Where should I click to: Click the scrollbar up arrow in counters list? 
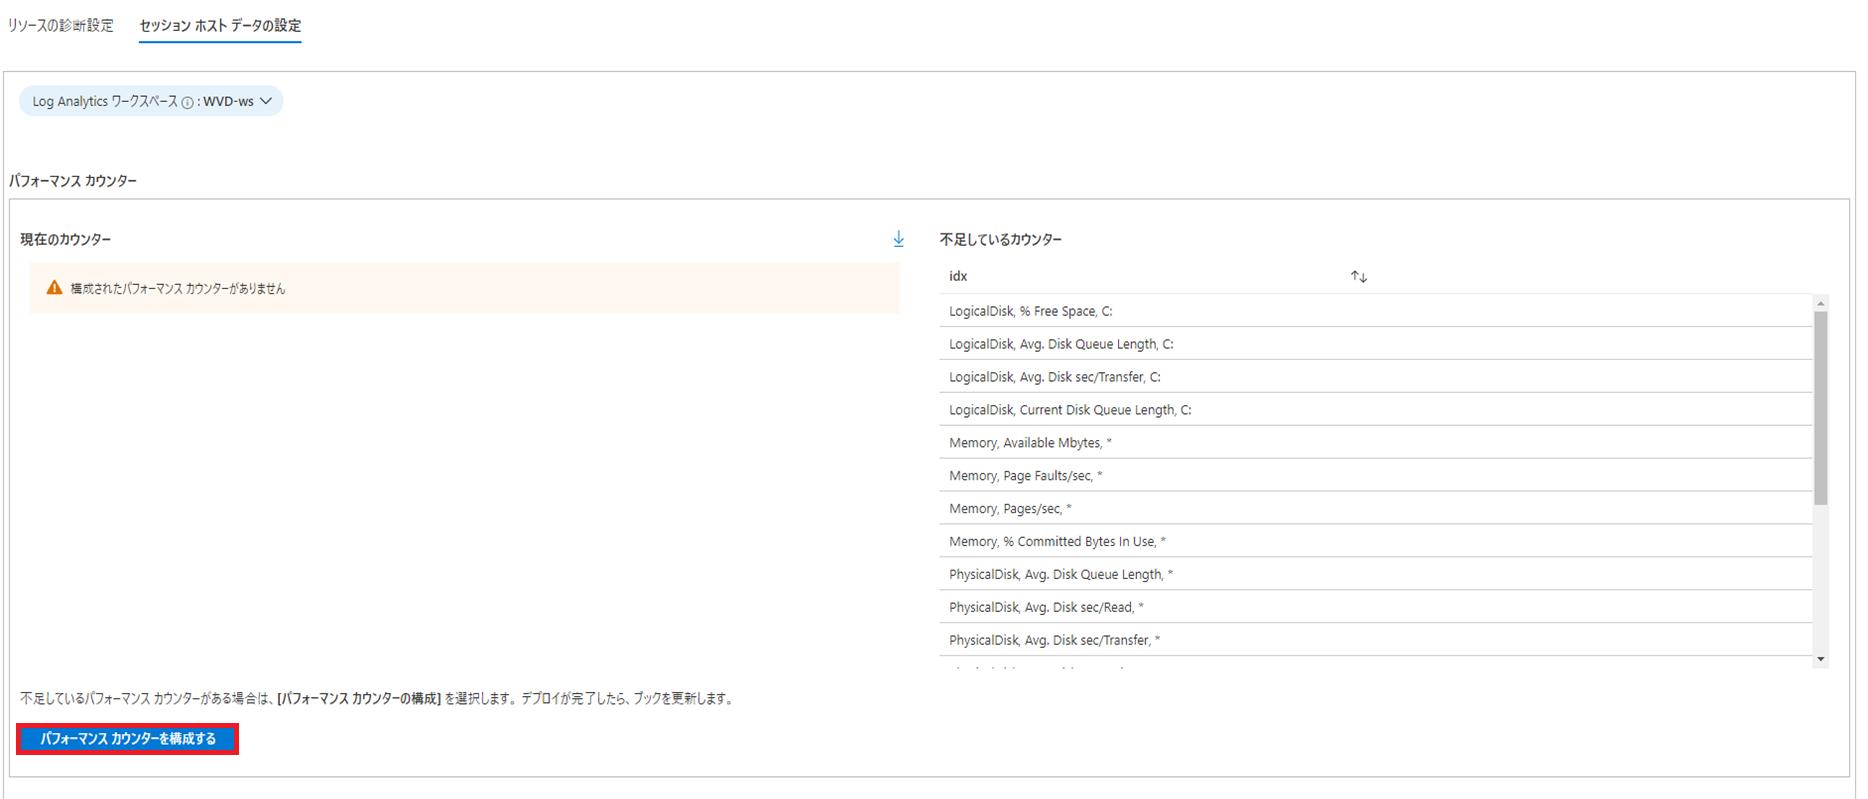tap(1820, 303)
